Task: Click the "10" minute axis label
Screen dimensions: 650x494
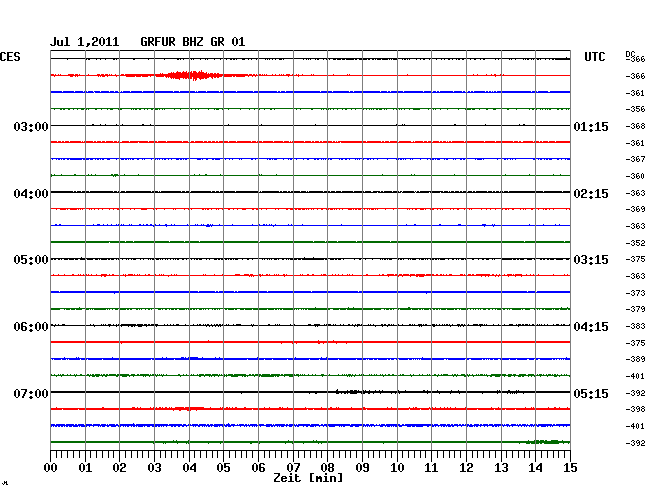Action: (397, 467)
